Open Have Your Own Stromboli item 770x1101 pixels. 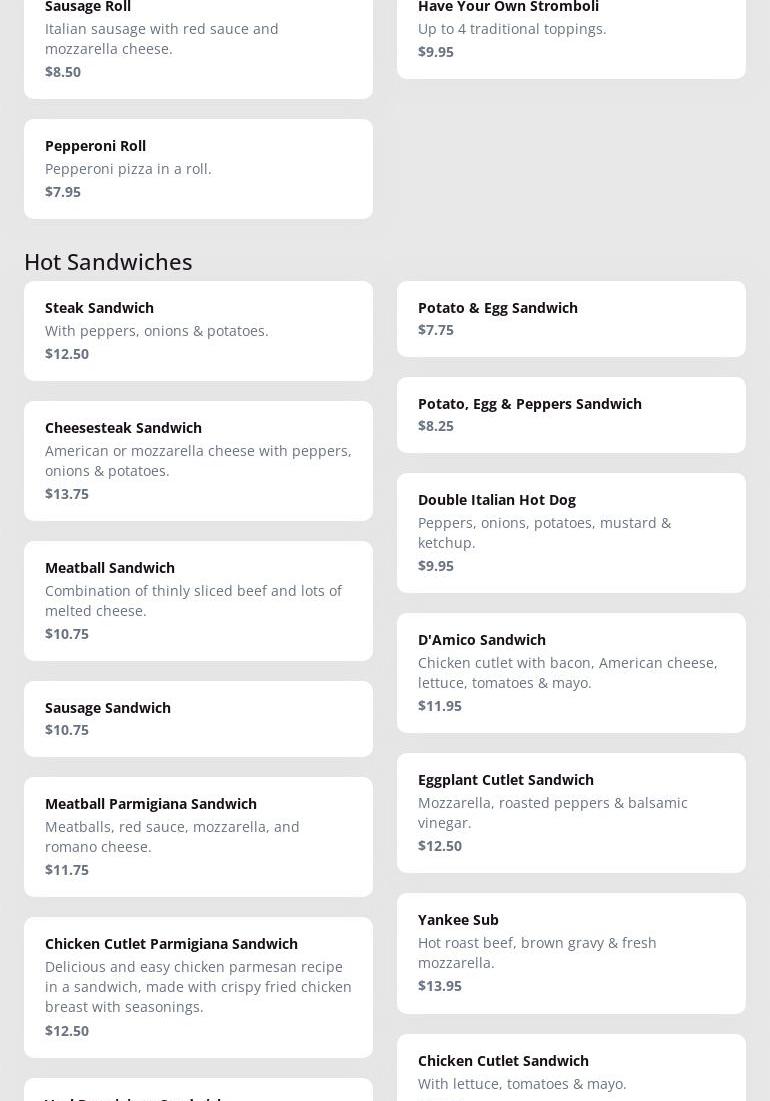[571, 30]
